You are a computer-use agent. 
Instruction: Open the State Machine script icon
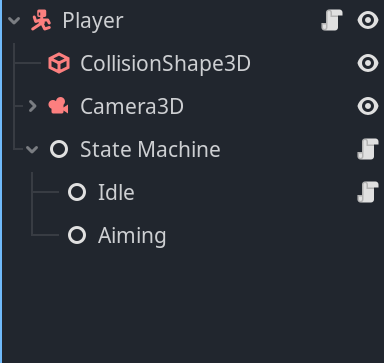point(368,149)
